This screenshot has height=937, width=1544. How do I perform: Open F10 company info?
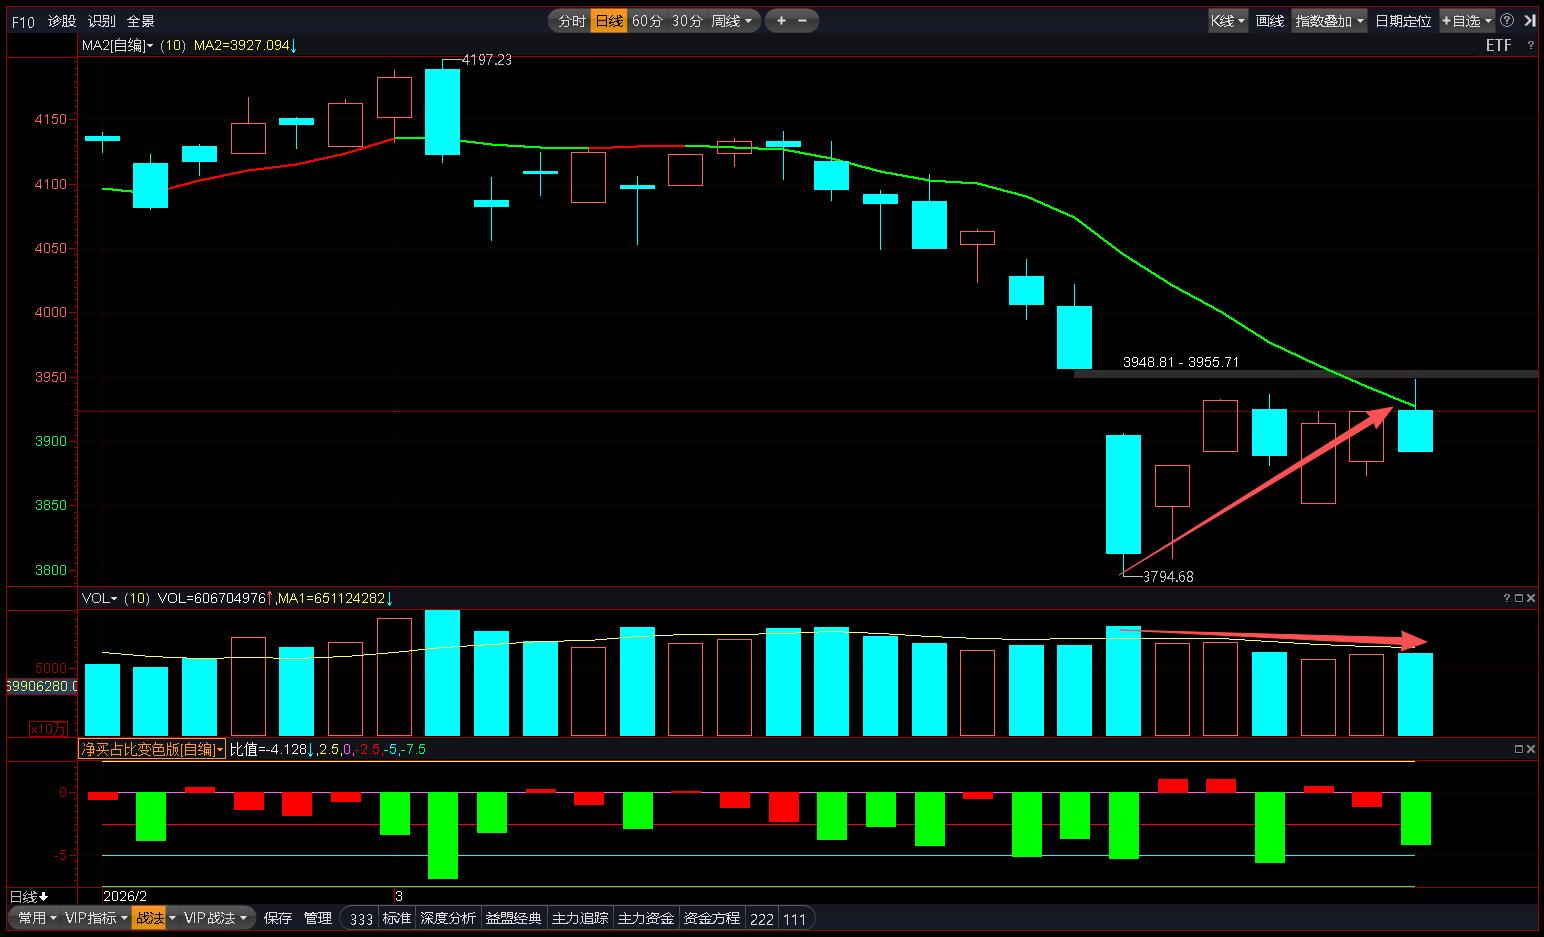pos(22,21)
